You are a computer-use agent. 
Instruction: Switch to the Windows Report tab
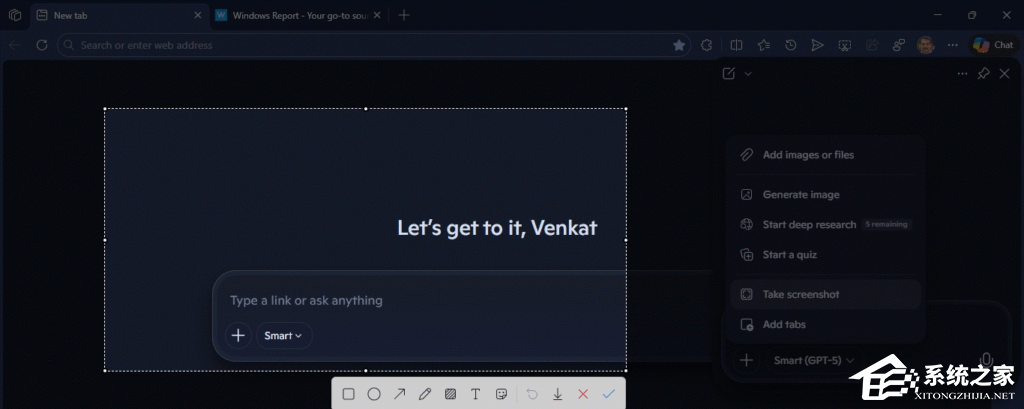click(298, 15)
